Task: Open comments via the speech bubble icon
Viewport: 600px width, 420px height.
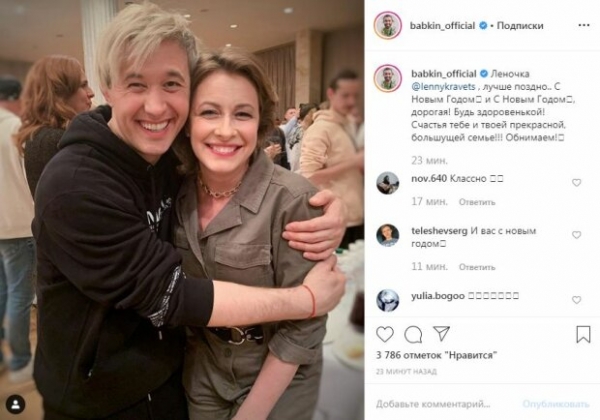Action: 413,334
